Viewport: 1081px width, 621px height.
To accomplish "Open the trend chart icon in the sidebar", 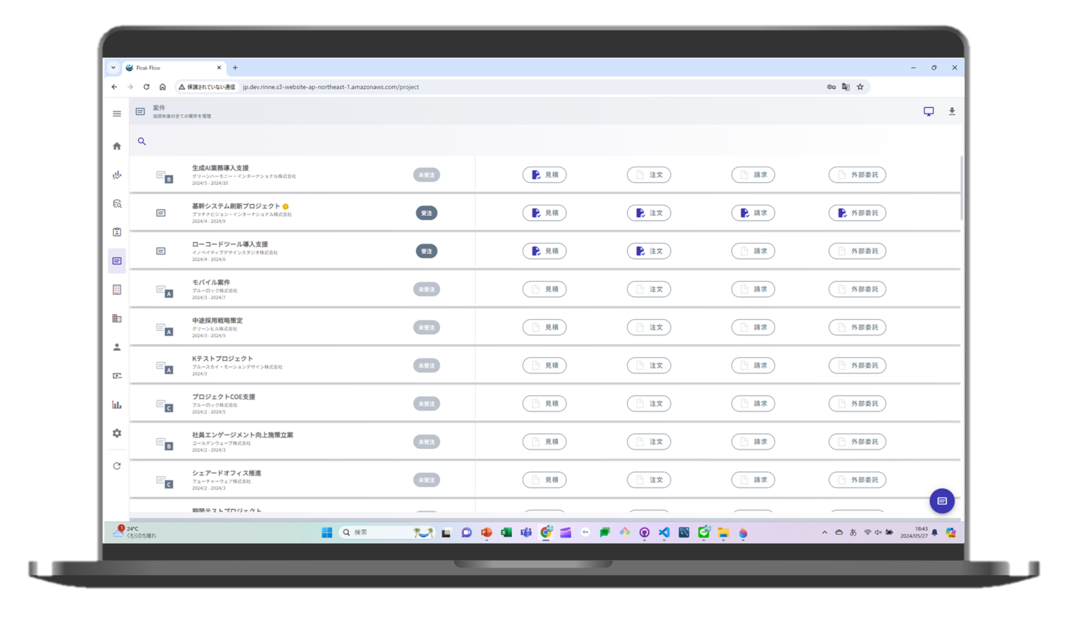I will click(x=117, y=175).
